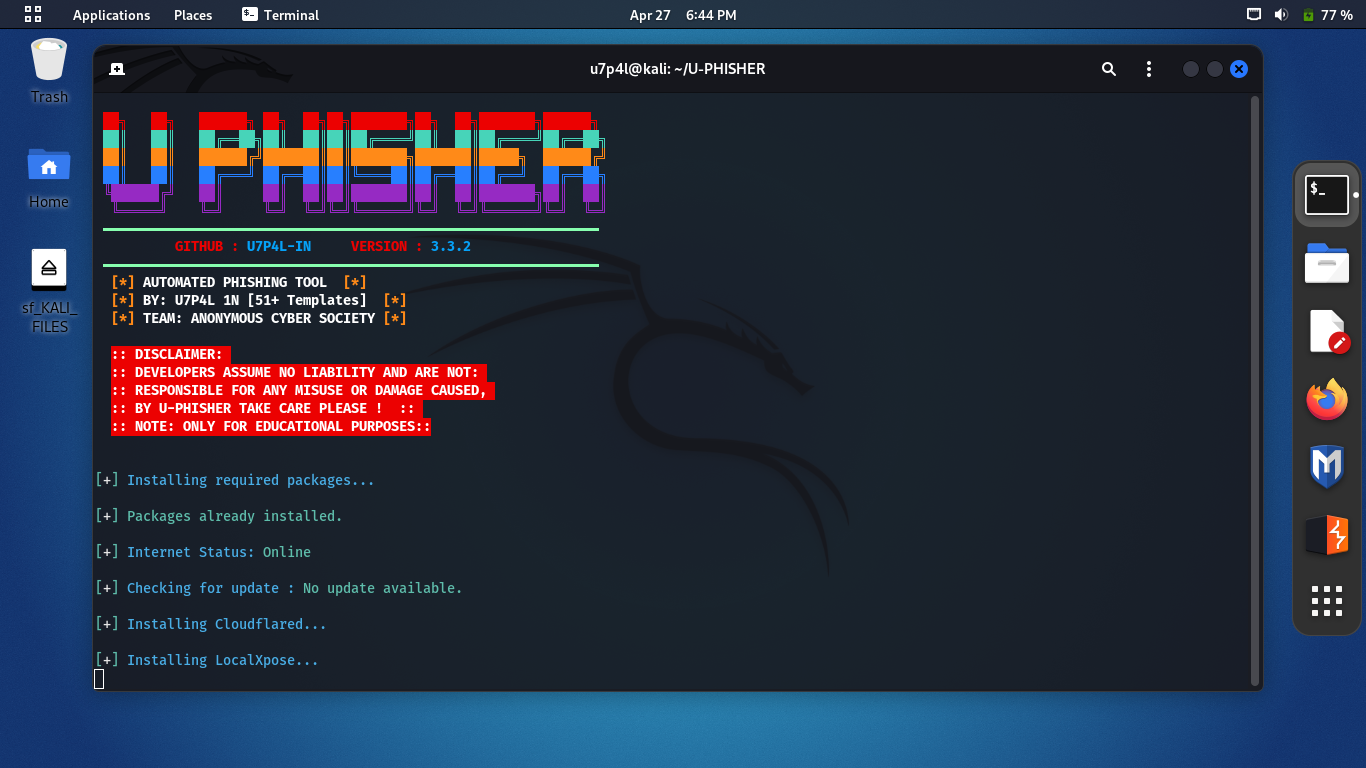Screen dimensions: 1366x768
Task: Click 'Checking for update' line
Action: coord(279,588)
